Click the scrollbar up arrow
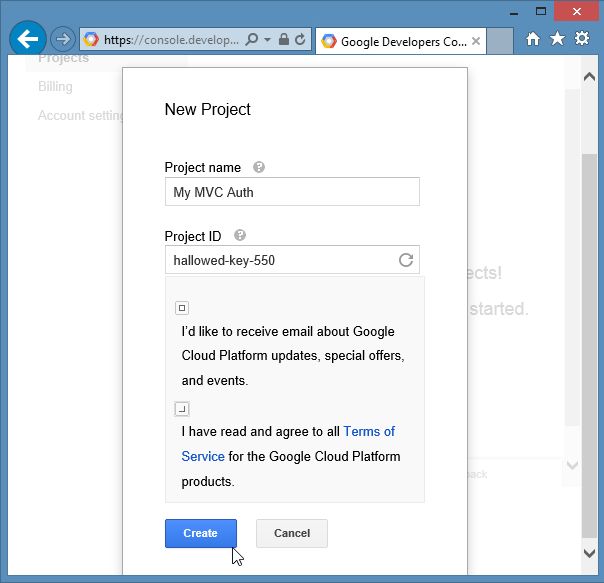Viewport: 604px width, 583px height. click(x=589, y=77)
